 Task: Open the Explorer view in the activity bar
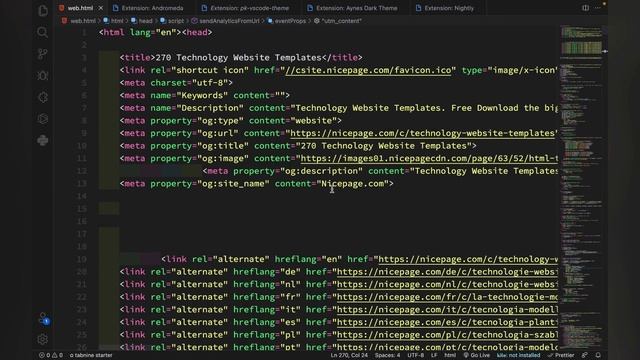point(43,11)
